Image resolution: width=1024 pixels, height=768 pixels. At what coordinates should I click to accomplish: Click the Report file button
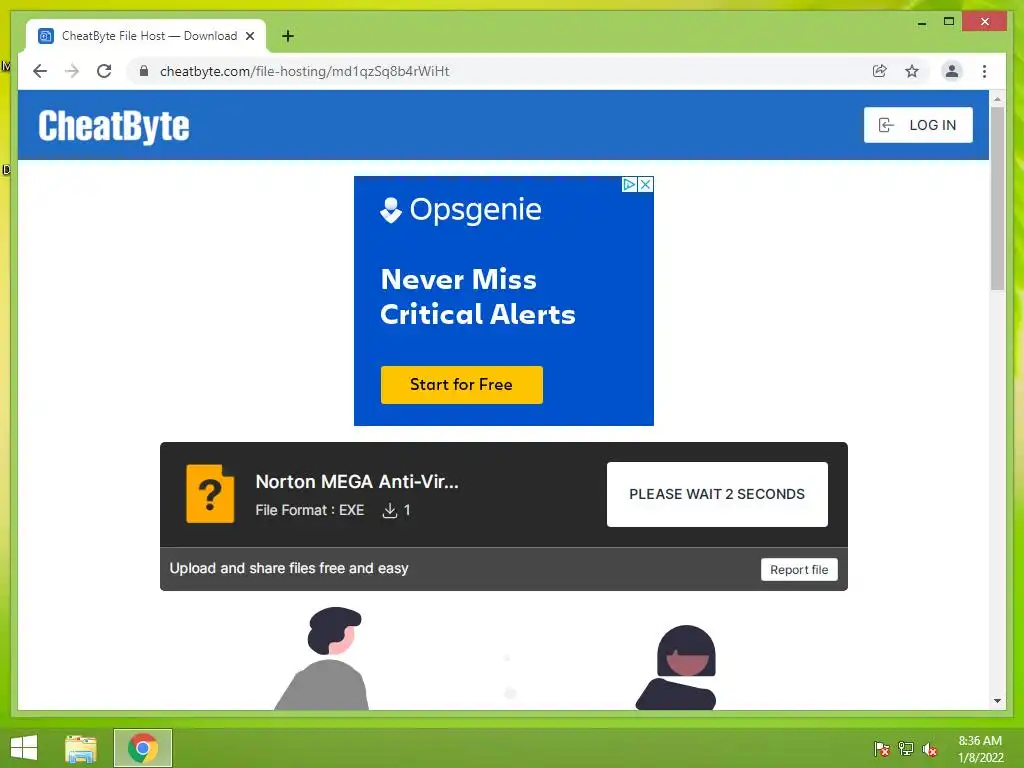tap(799, 569)
